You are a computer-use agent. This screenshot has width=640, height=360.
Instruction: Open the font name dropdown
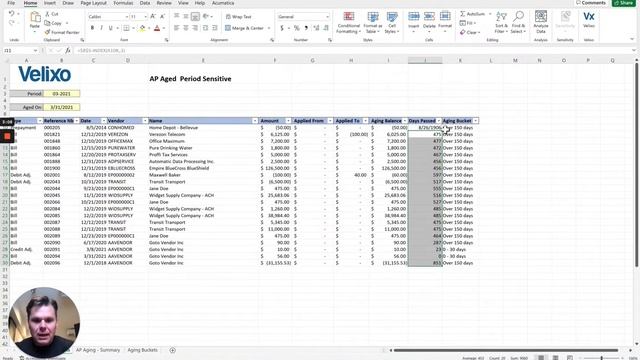point(127,17)
